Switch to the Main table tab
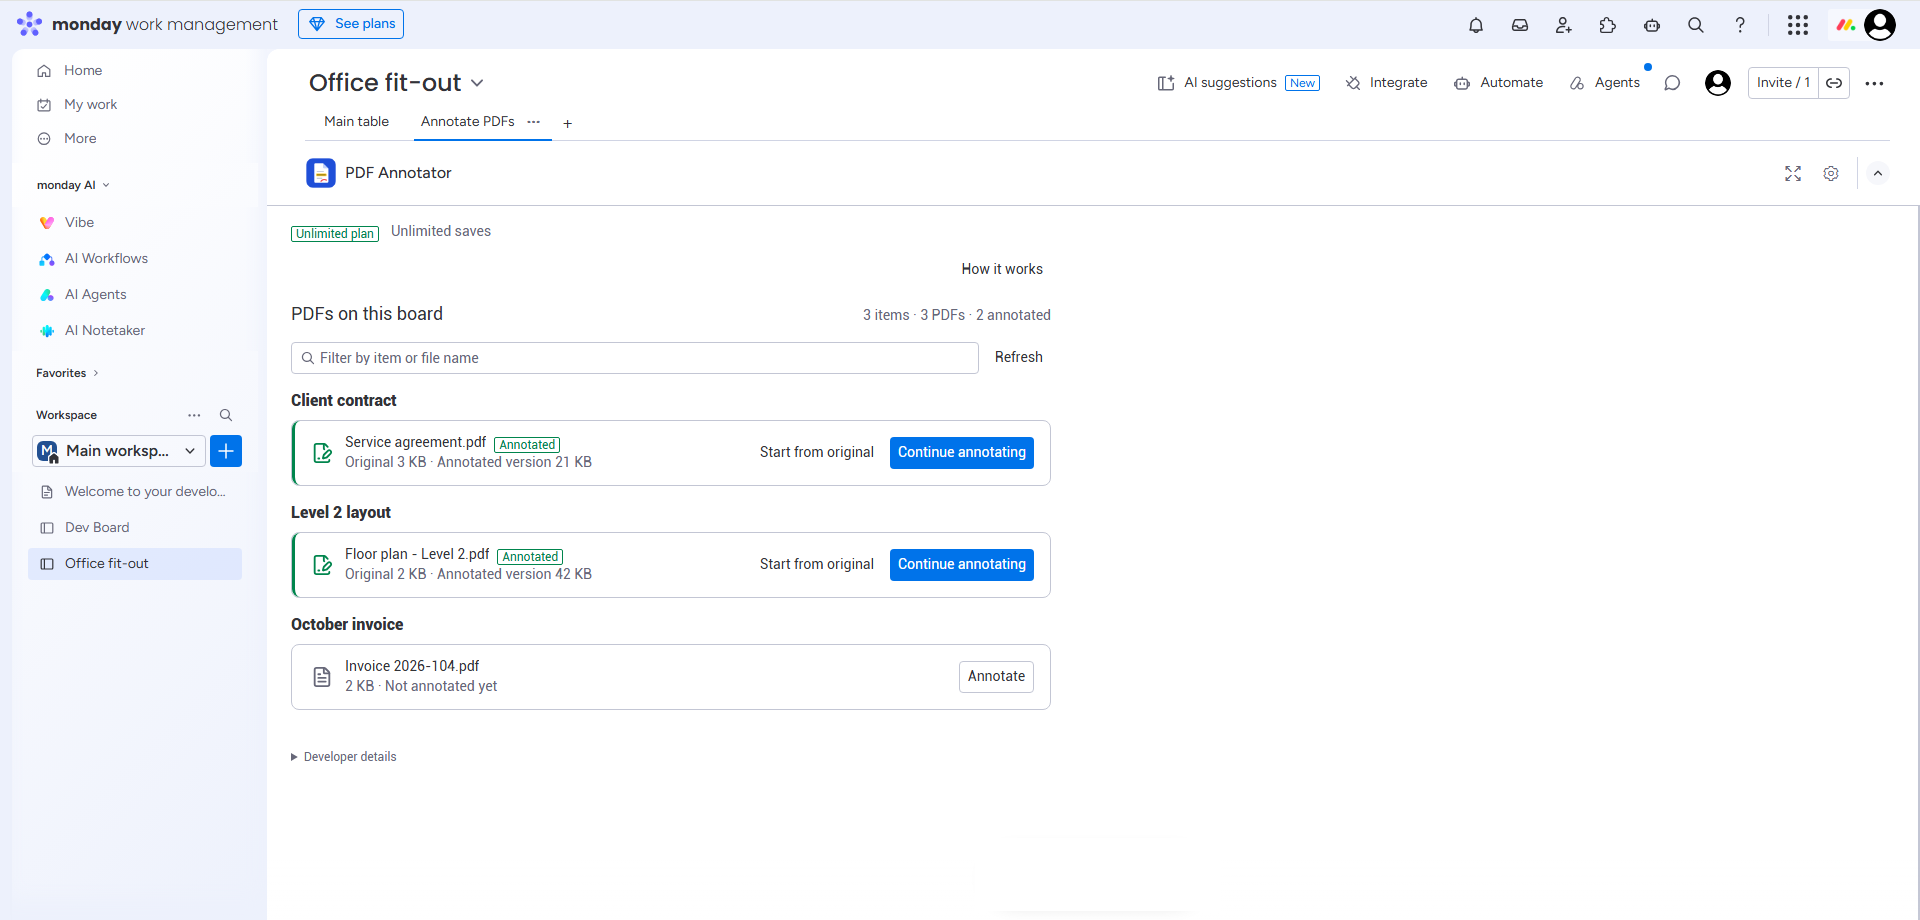The width and height of the screenshot is (1920, 920). point(356,121)
